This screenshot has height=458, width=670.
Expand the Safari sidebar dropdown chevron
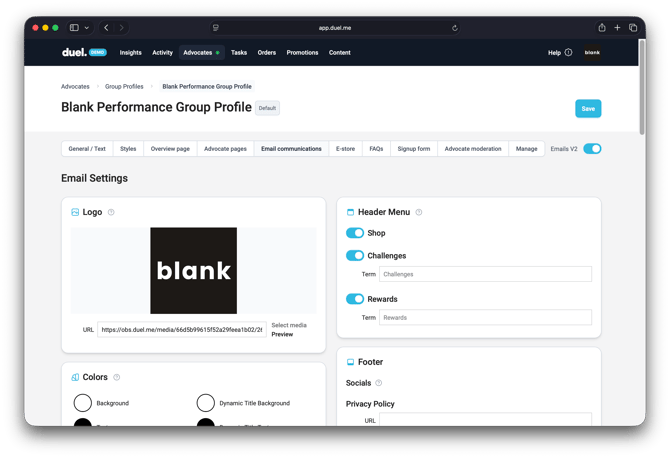87,28
